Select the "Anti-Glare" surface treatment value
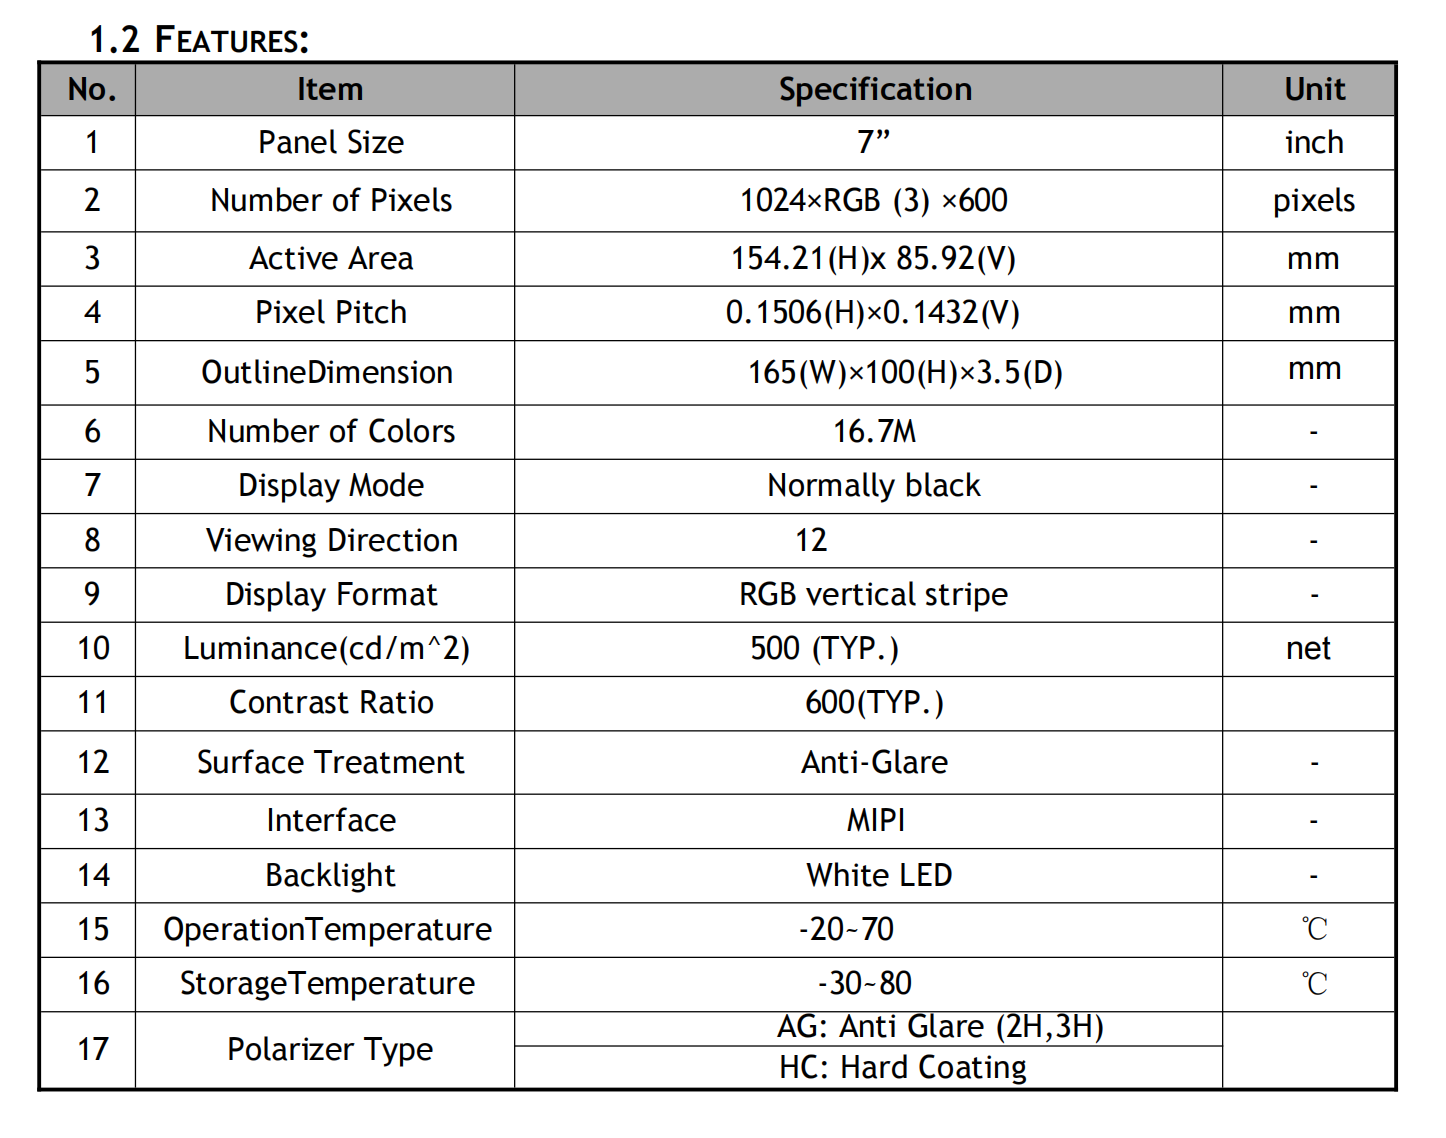1446x1138 pixels. [874, 762]
